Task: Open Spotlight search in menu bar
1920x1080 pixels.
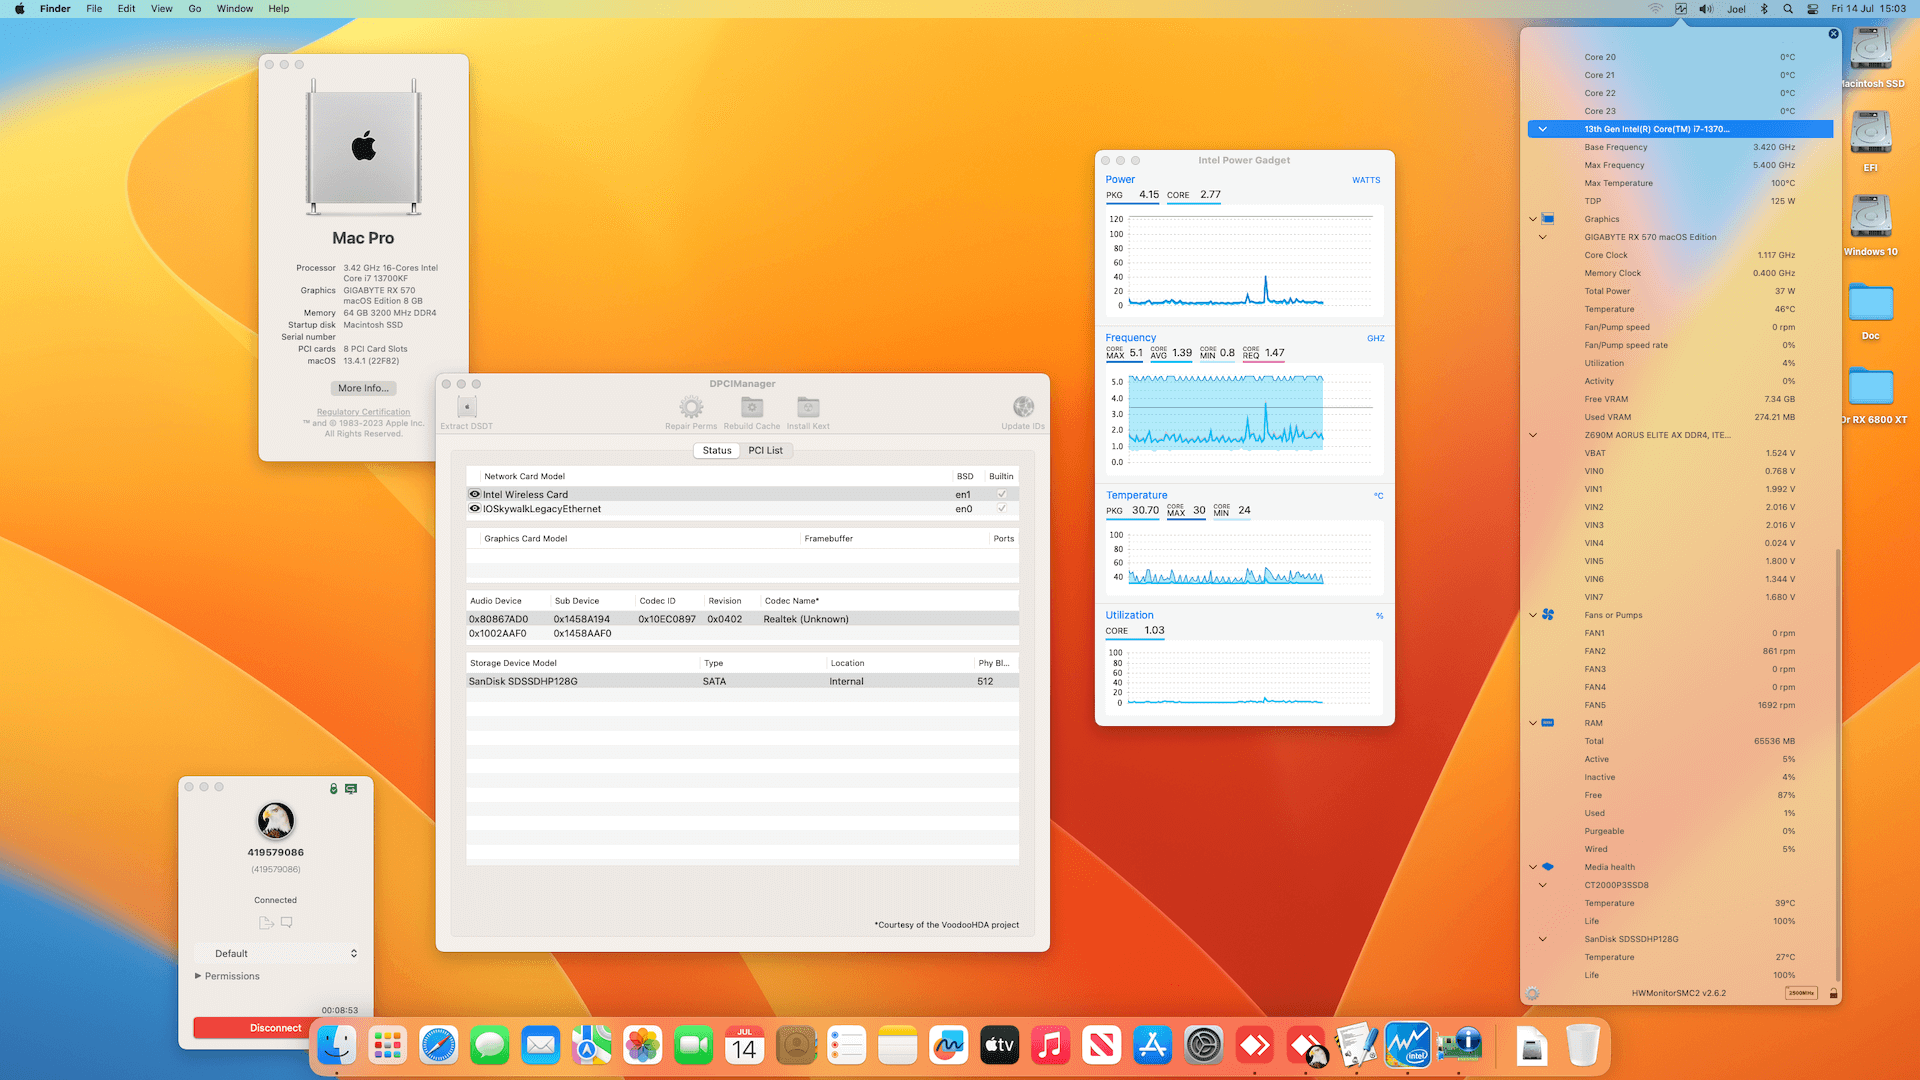Action: pyautogui.click(x=1788, y=9)
